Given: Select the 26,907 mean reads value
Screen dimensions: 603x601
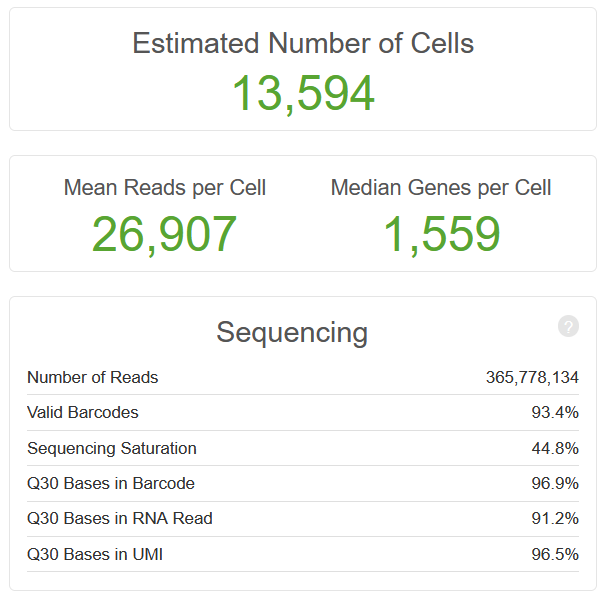Looking at the screenshot, I should tap(165, 235).
